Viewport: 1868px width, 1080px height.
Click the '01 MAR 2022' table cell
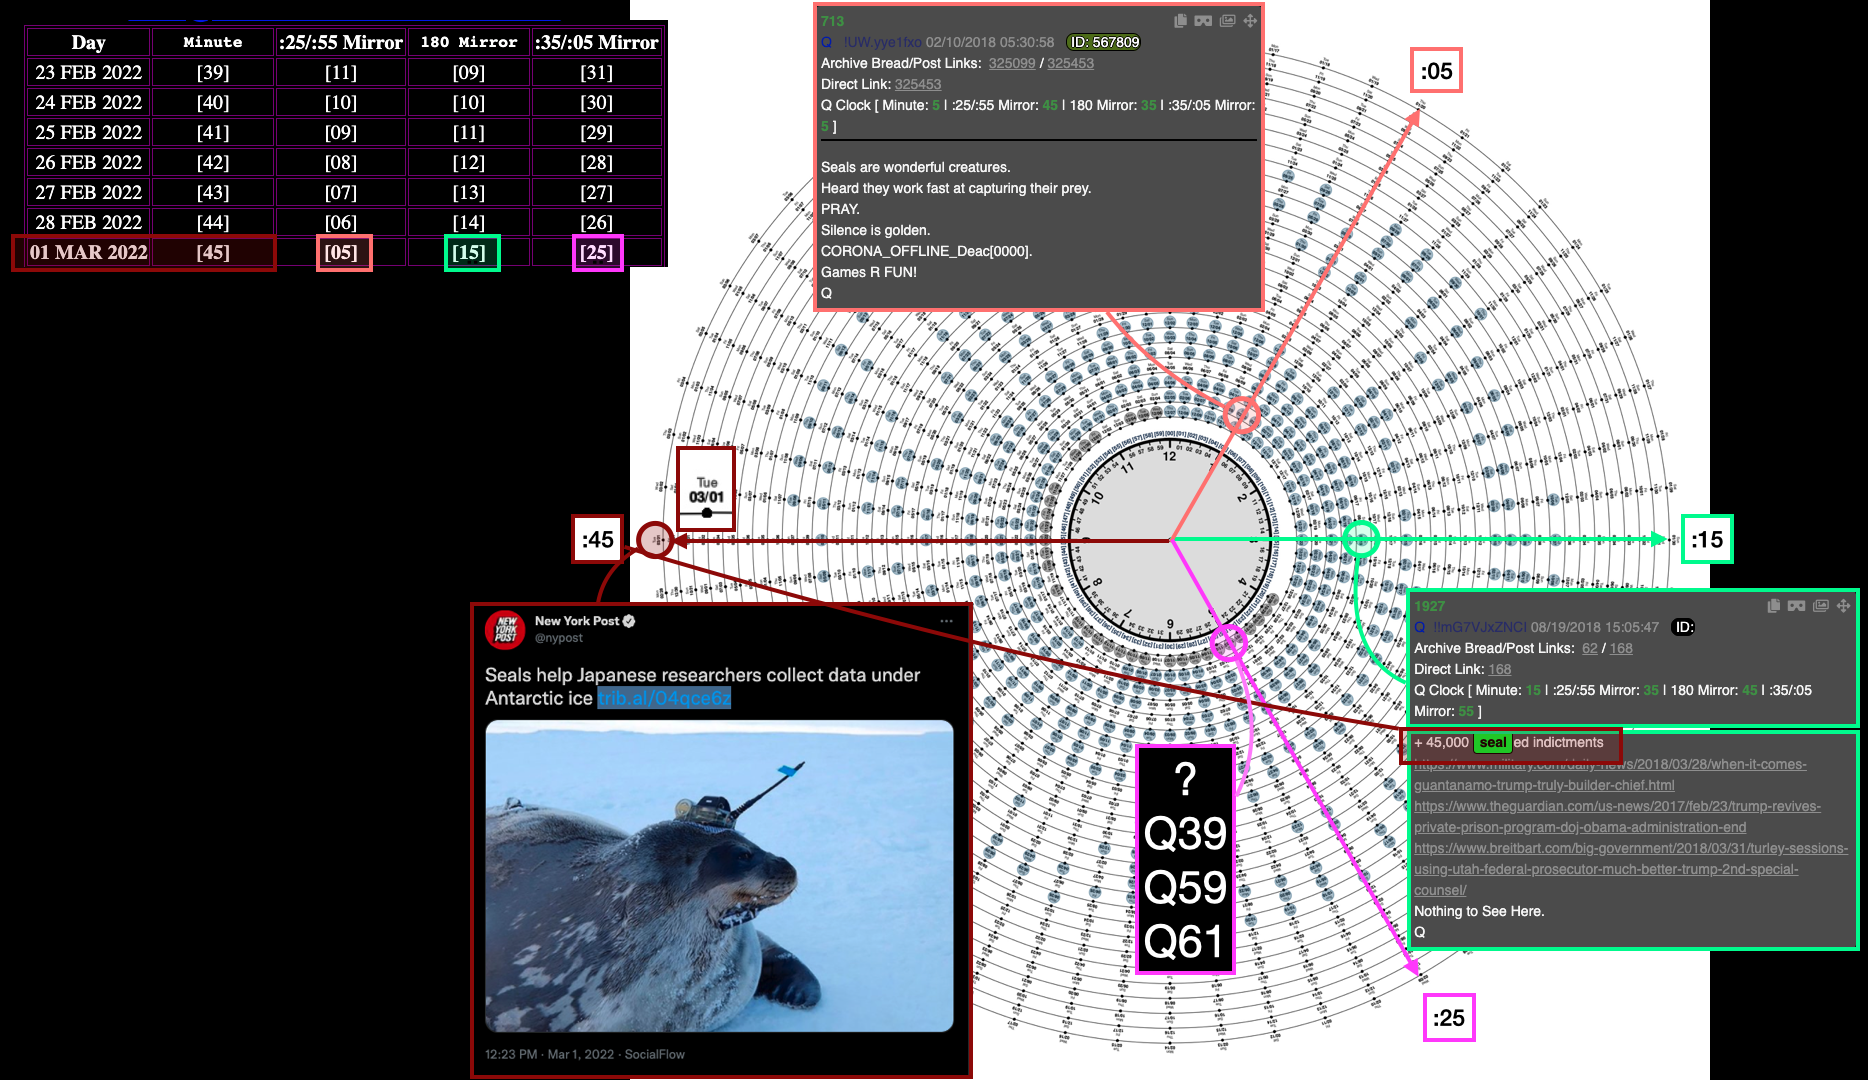pos(88,252)
